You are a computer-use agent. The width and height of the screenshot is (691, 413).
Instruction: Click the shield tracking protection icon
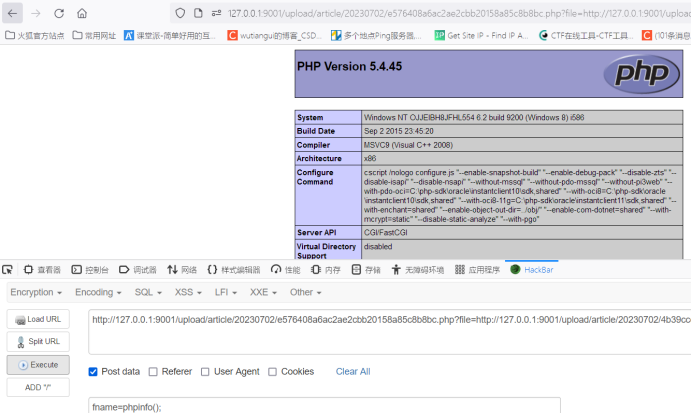point(180,13)
